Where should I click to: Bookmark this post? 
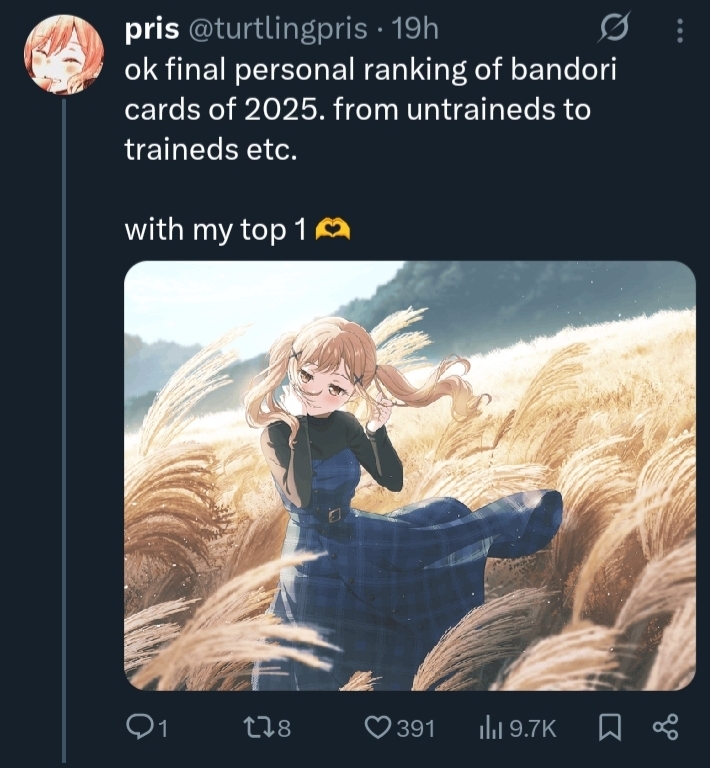tap(610, 727)
